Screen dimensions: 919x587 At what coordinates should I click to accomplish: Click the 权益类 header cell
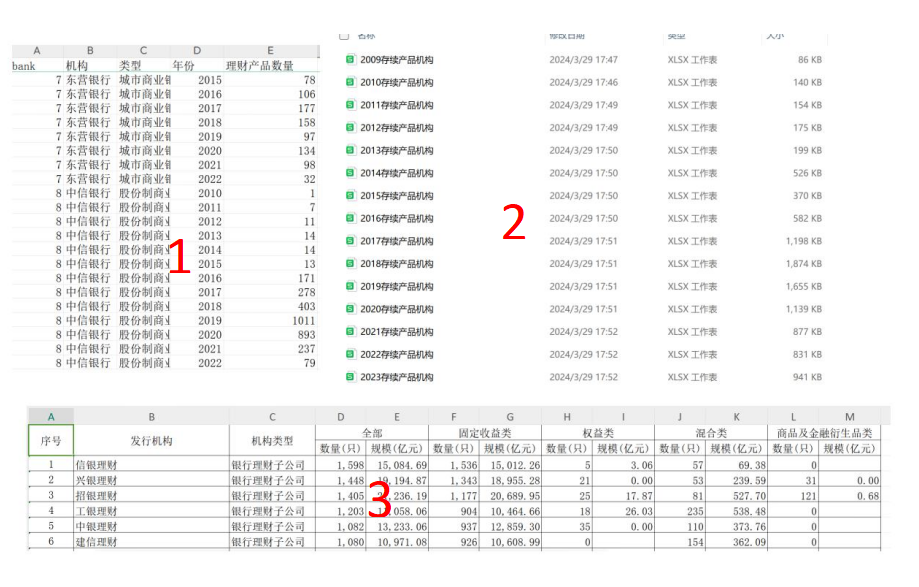pos(598,433)
